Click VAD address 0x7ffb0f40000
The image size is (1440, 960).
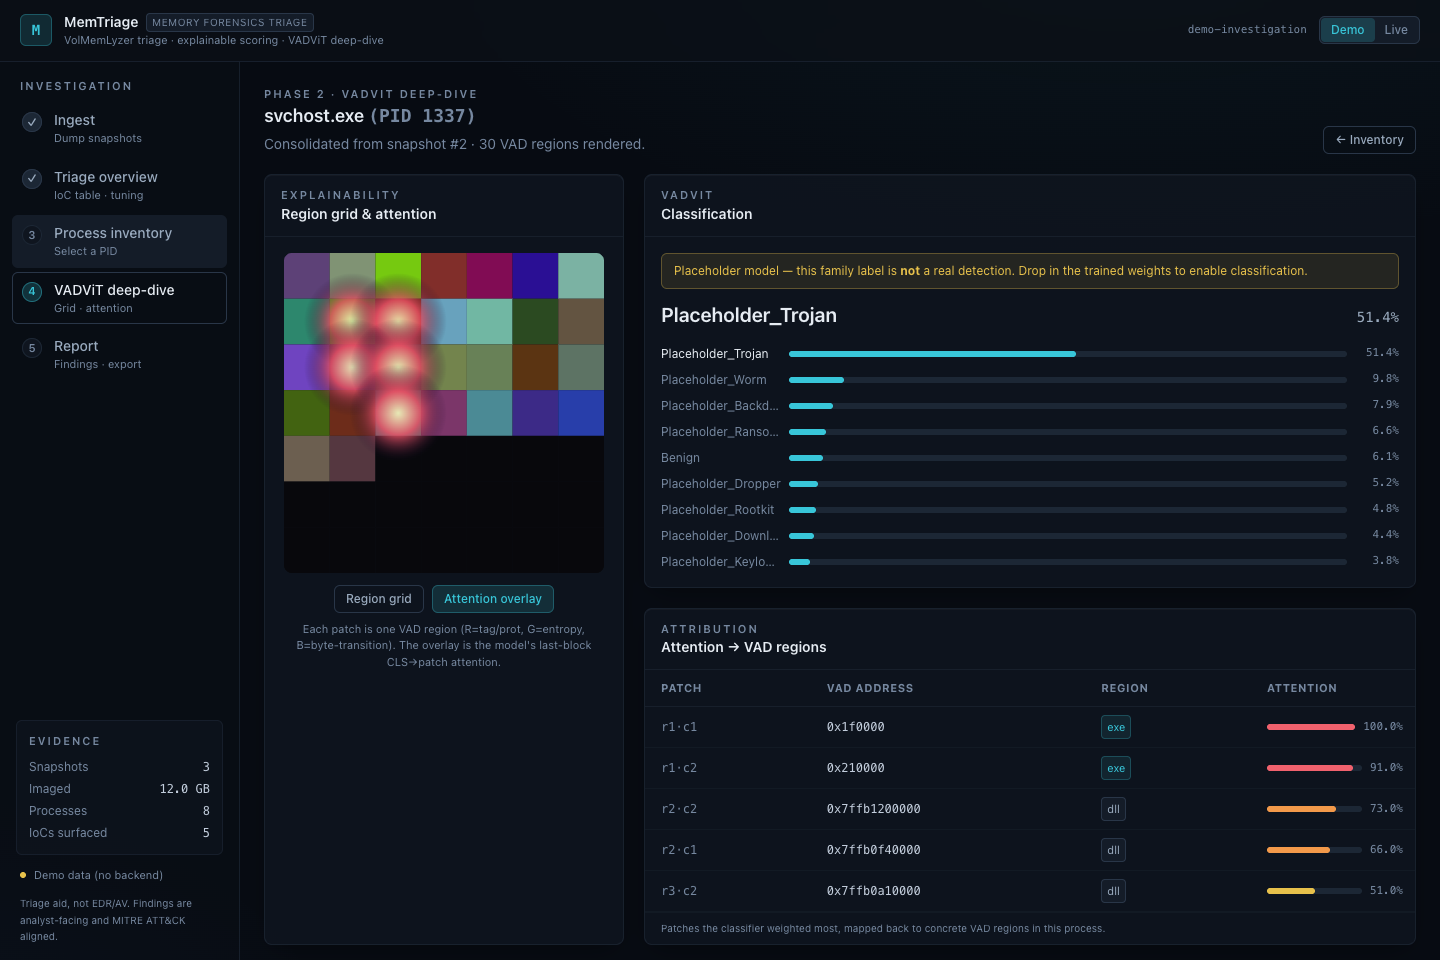tap(873, 850)
